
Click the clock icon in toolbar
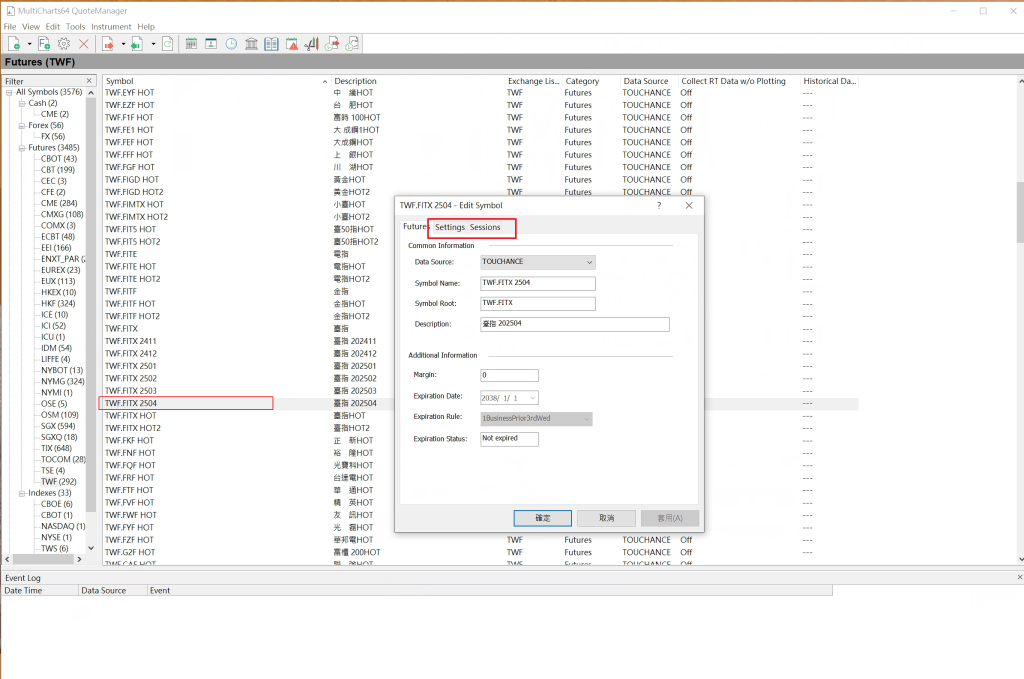tap(231, 44)
